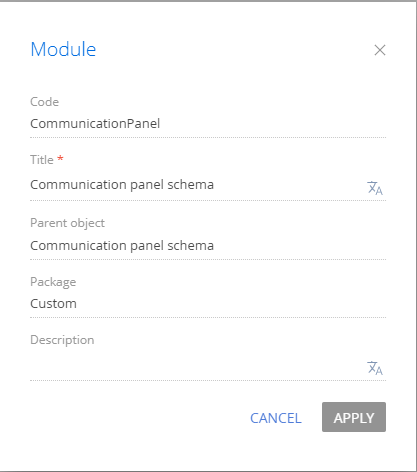Image resolution: width=417 pixels, height=472 pixels.
Task: Click the Package field showing Custom
Action: pyautogui.click(x=208, y=304)
